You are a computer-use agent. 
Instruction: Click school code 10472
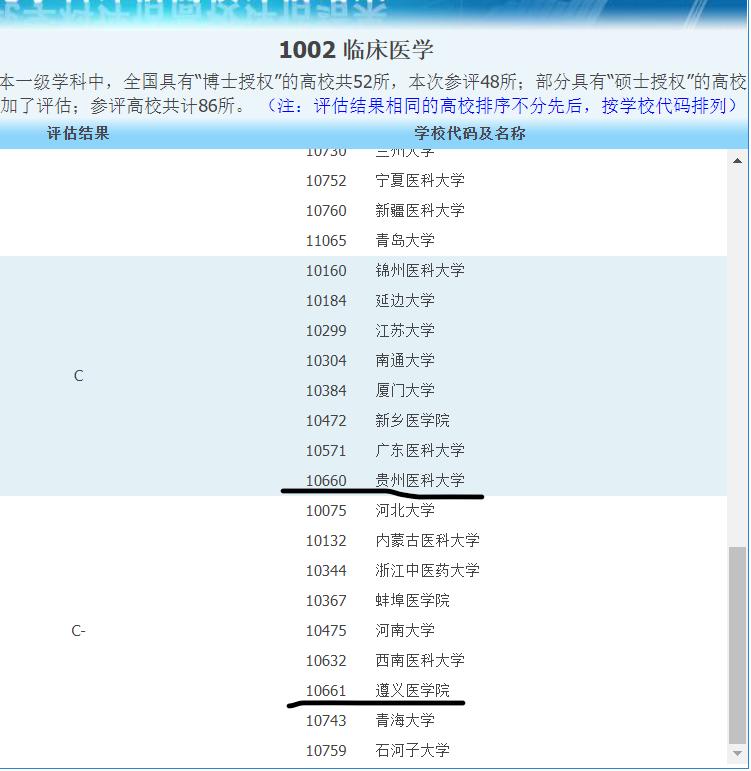tap(326, 421)
